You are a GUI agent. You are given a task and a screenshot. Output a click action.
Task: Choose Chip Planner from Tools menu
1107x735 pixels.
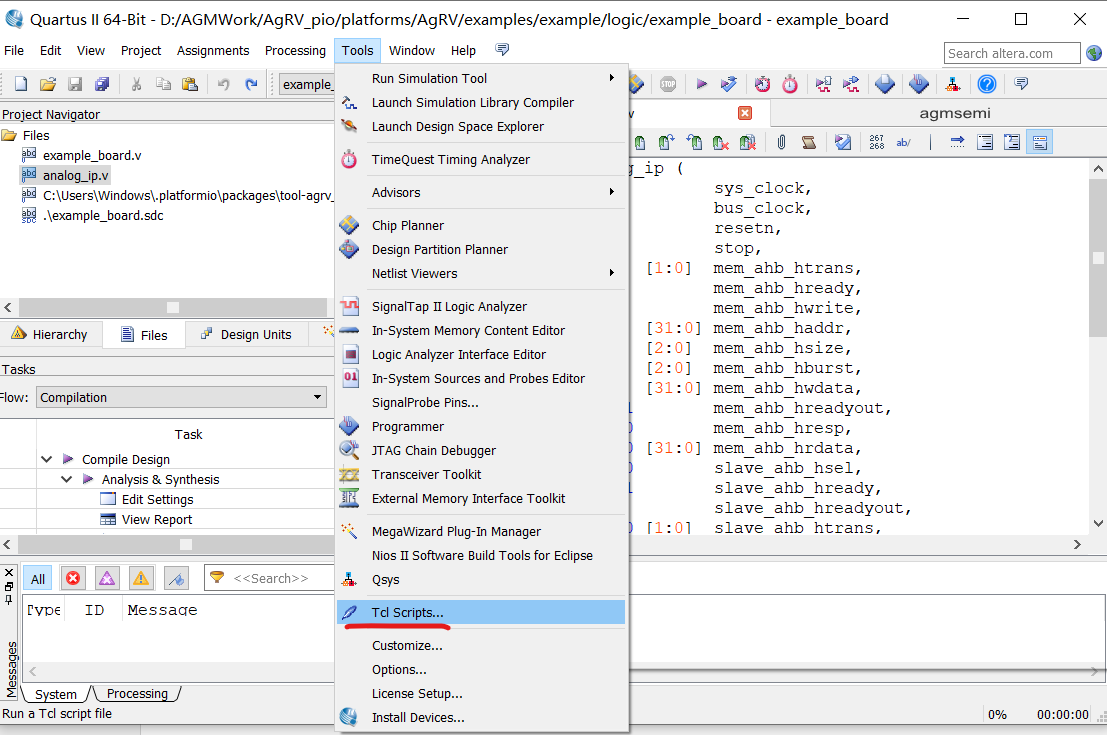[x=481, y=225]
